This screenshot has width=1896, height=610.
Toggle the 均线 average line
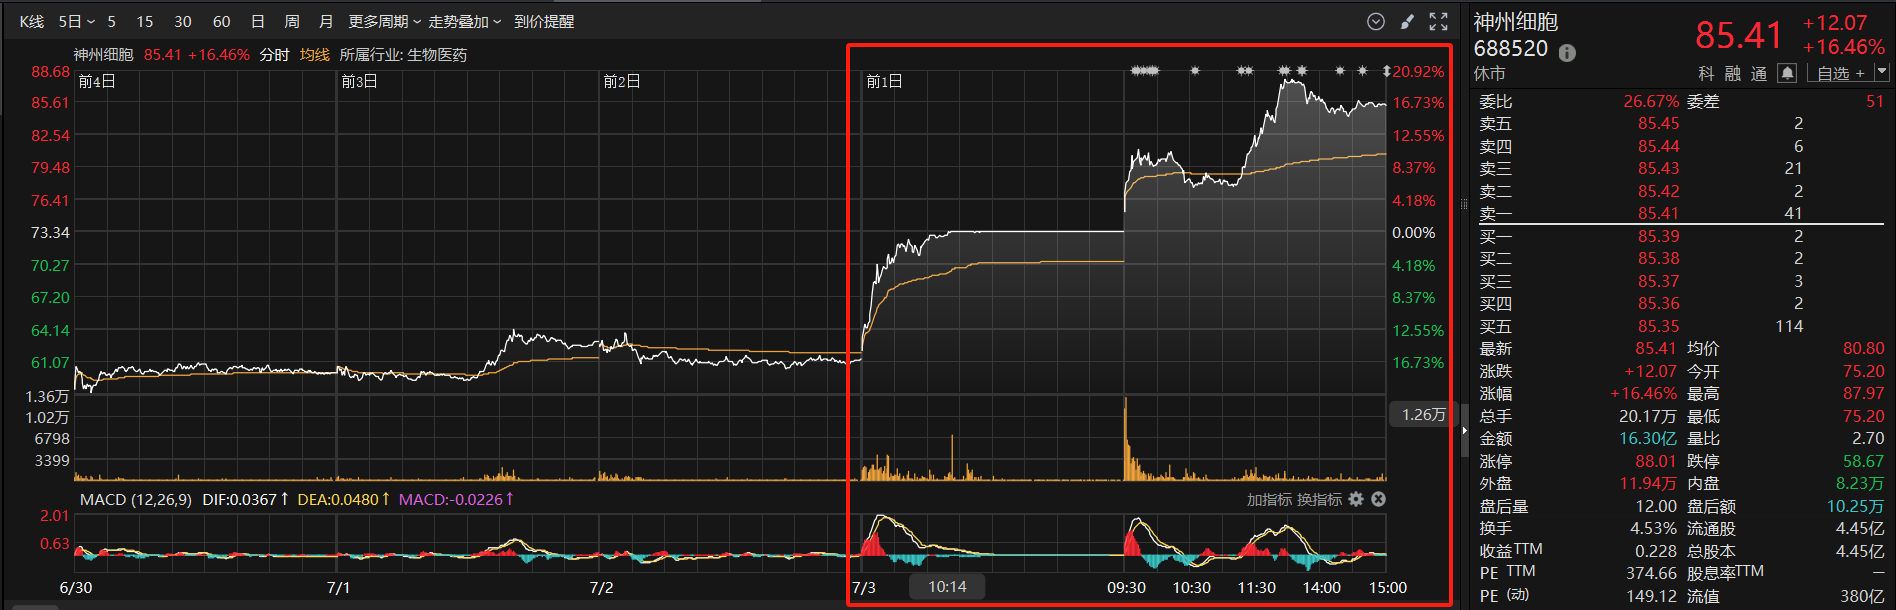(314, 55)
